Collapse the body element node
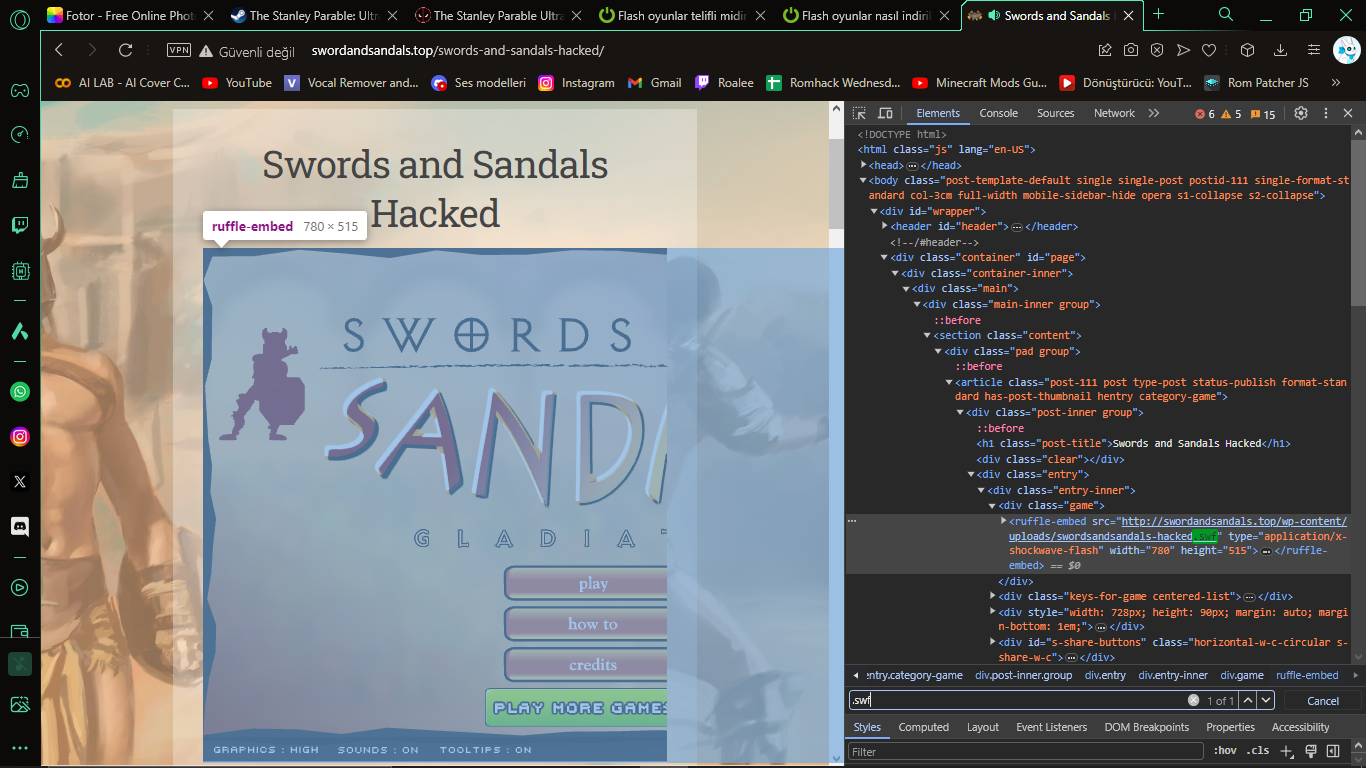The image size is (1366, 768). point(864,181)
